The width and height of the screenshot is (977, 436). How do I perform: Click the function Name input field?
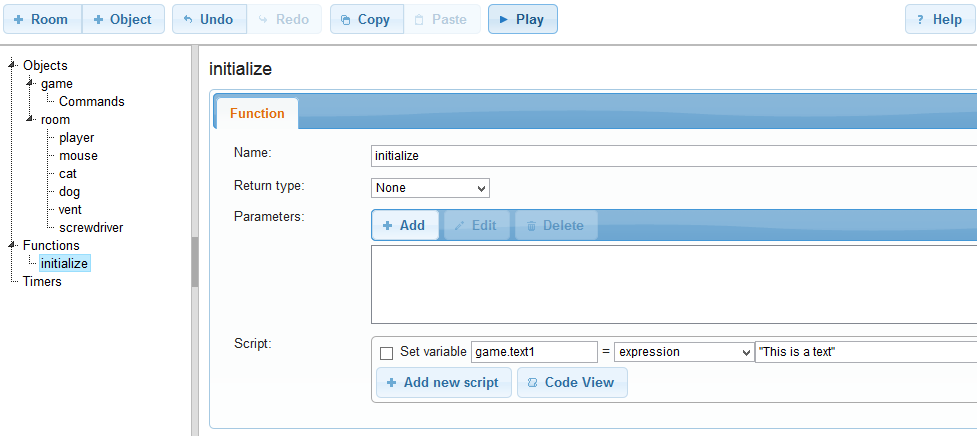click(670, 156)
